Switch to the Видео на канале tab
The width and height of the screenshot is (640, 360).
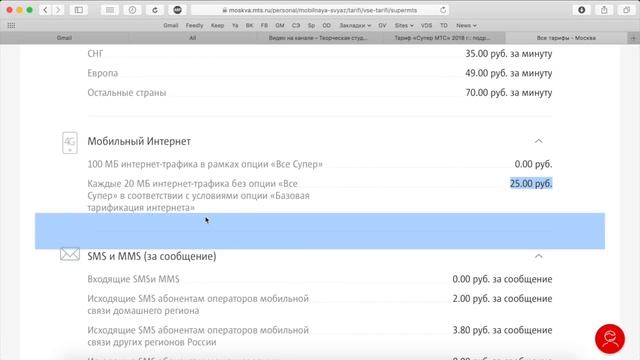[319, 38]
